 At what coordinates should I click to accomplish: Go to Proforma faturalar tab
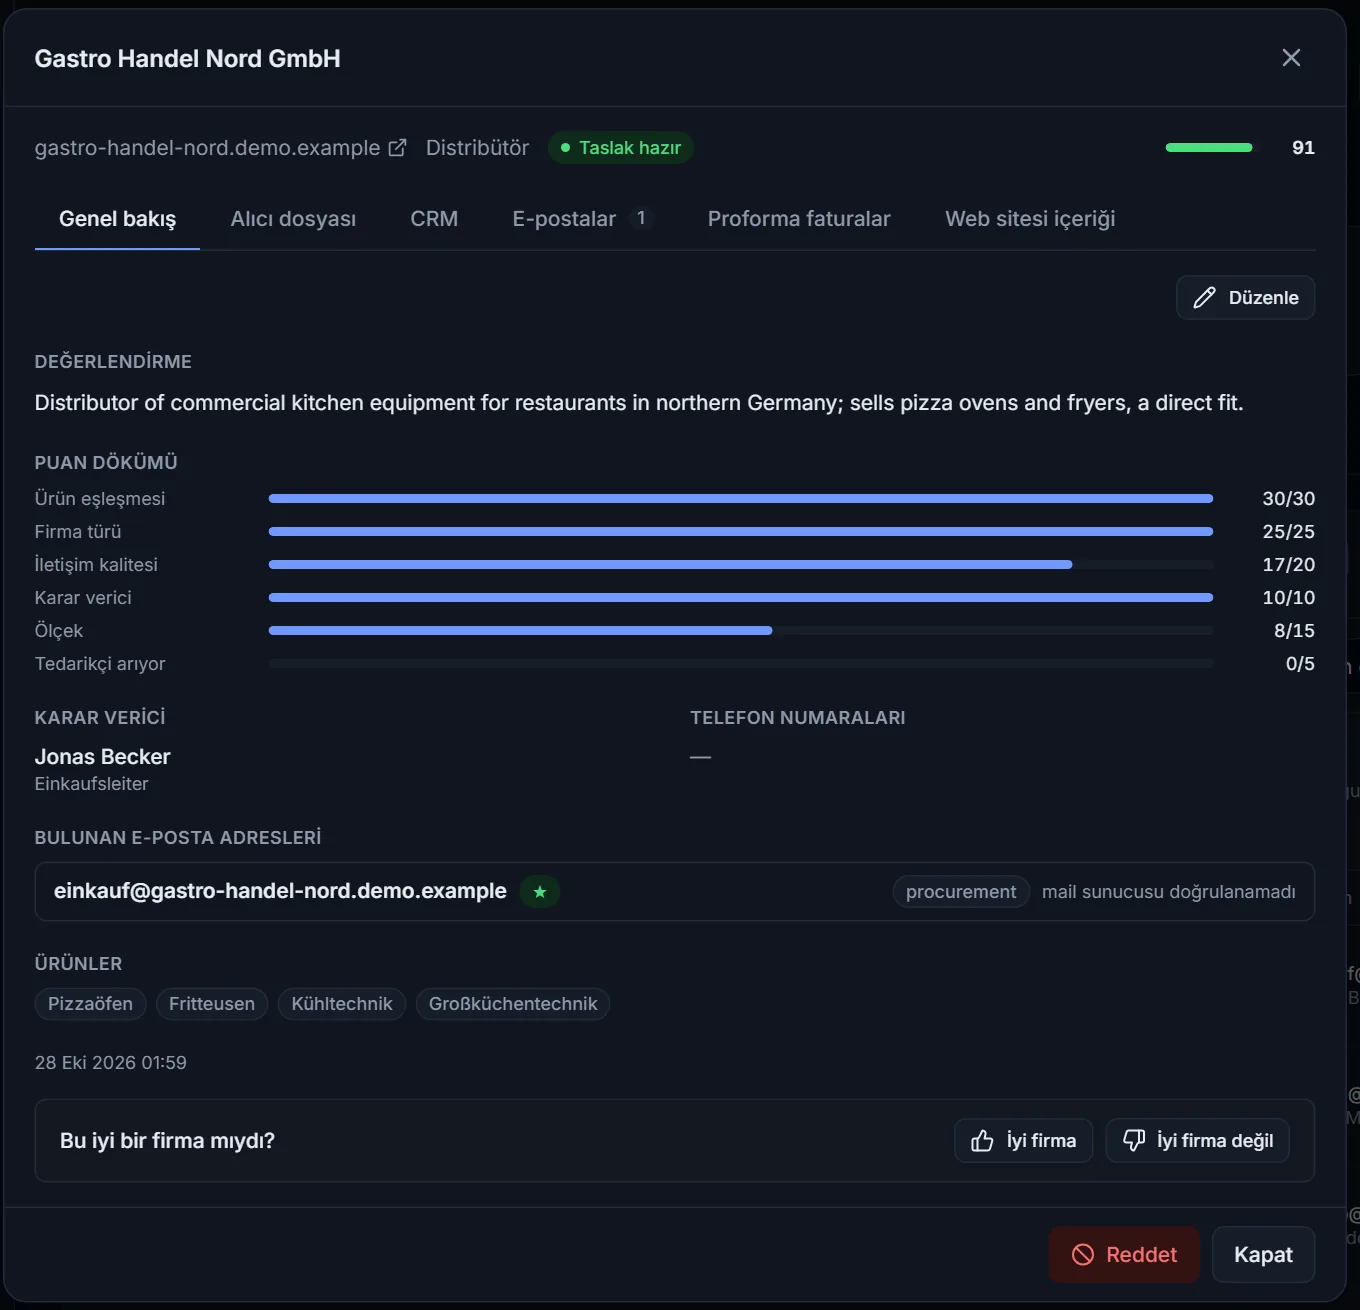pyautogui.click(x=799, y=219)
